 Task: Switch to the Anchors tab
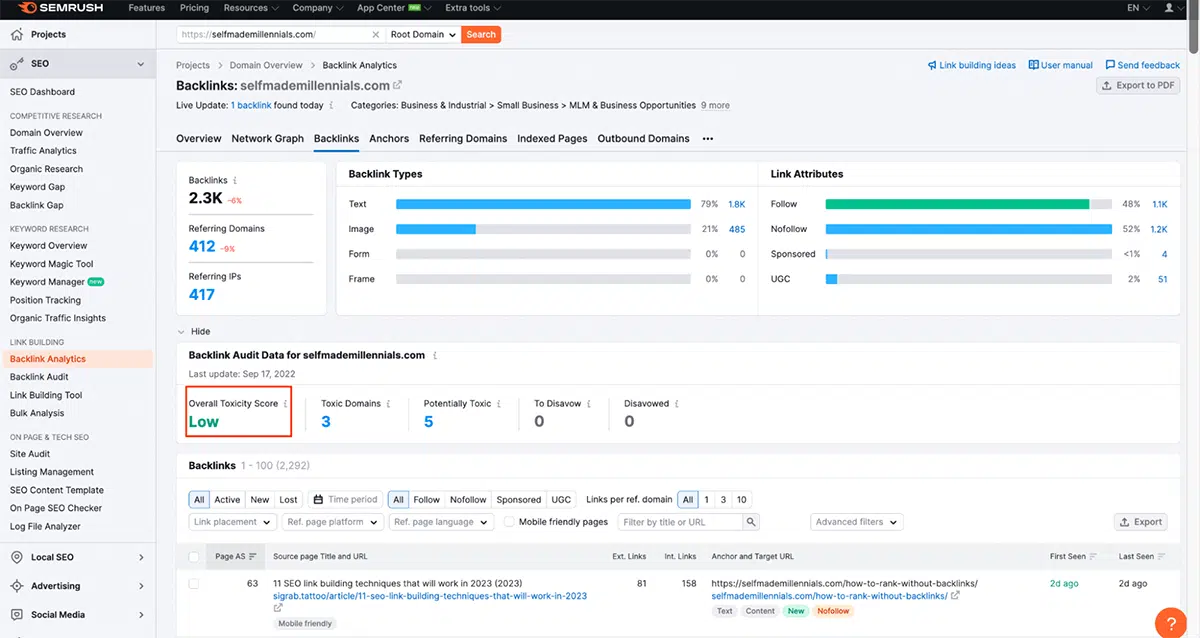click(389, 139)
